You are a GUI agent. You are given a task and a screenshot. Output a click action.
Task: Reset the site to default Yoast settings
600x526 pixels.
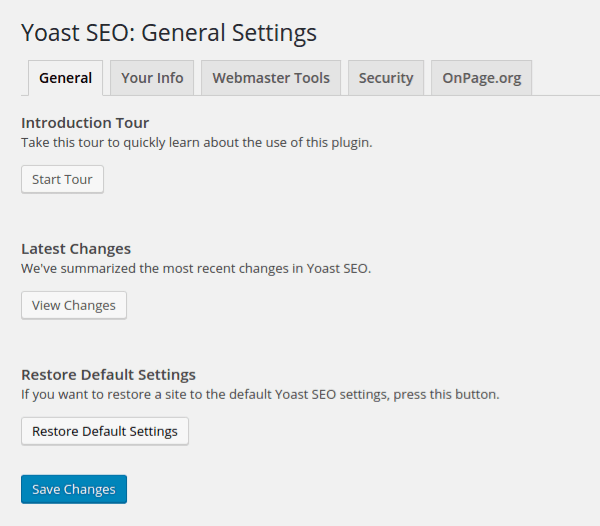click(105, 431)
